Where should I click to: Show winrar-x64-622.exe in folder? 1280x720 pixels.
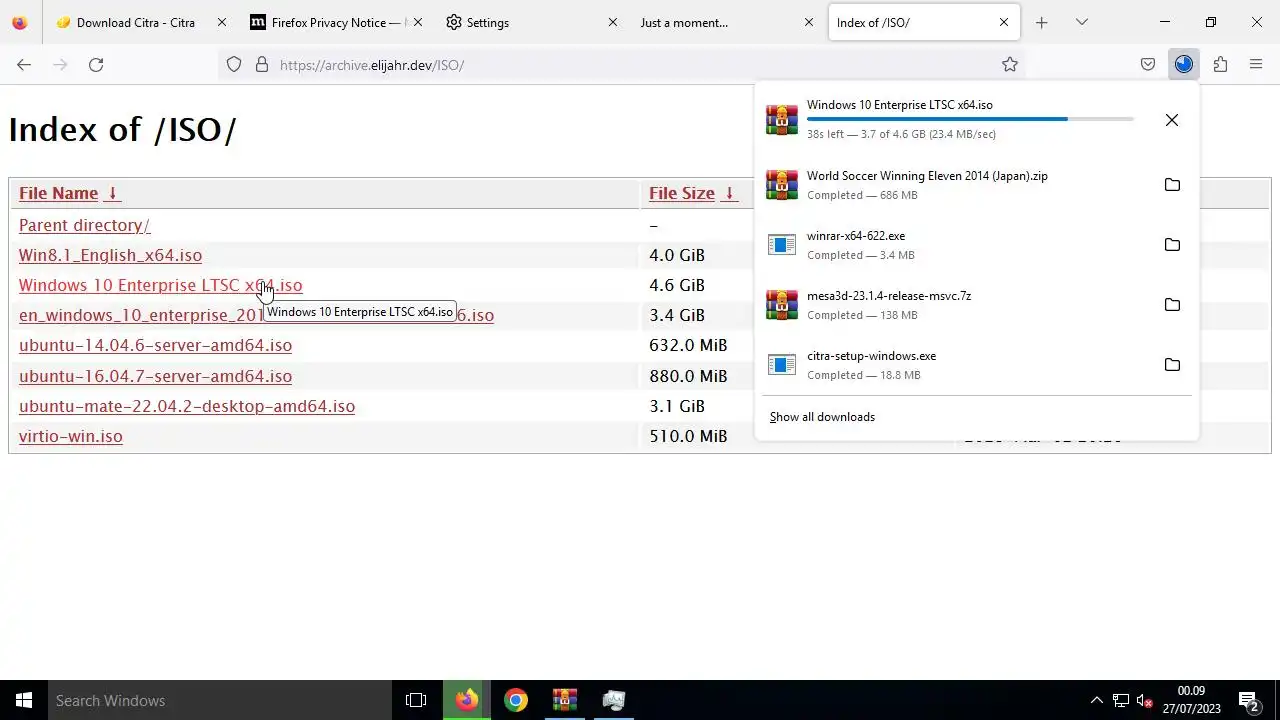pyautogui.click(x=1172, y=245)
